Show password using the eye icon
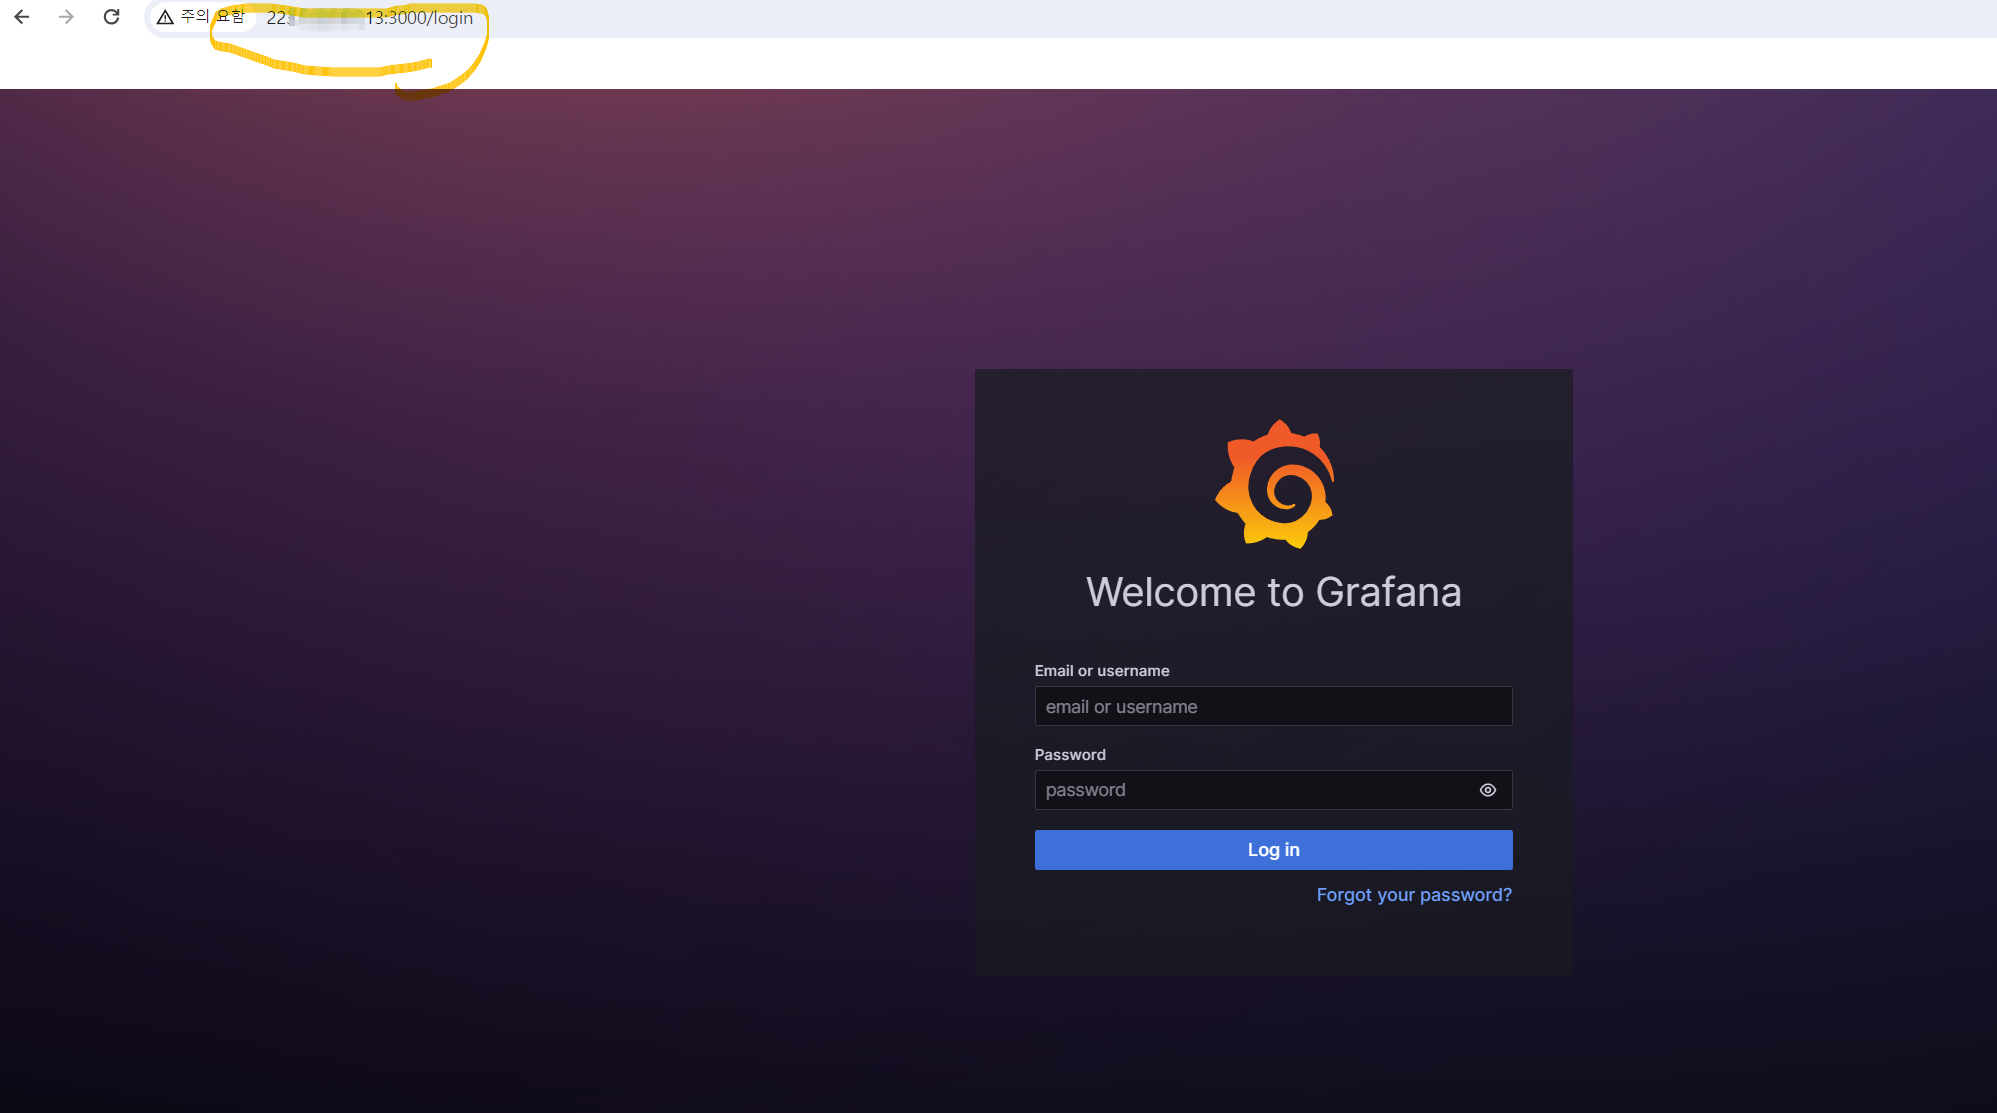The height and width of the screenshot is (1113, 1997). [x=1487, y=790]
